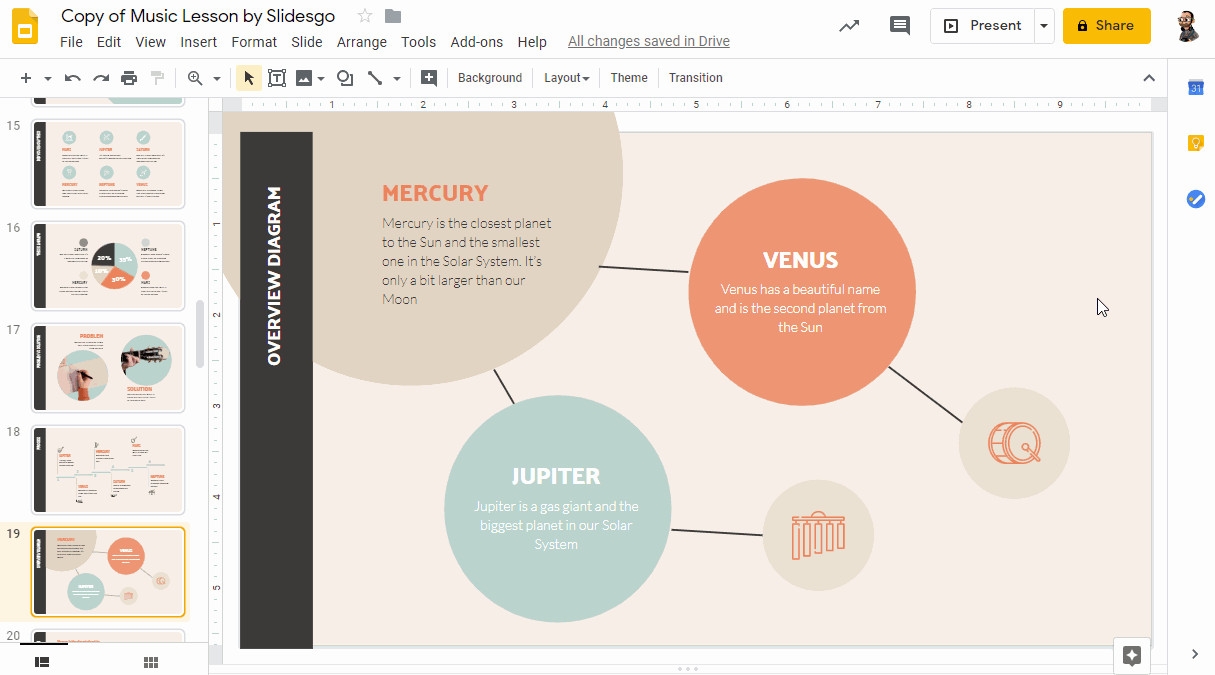Open the File menu

coord(71,42)
